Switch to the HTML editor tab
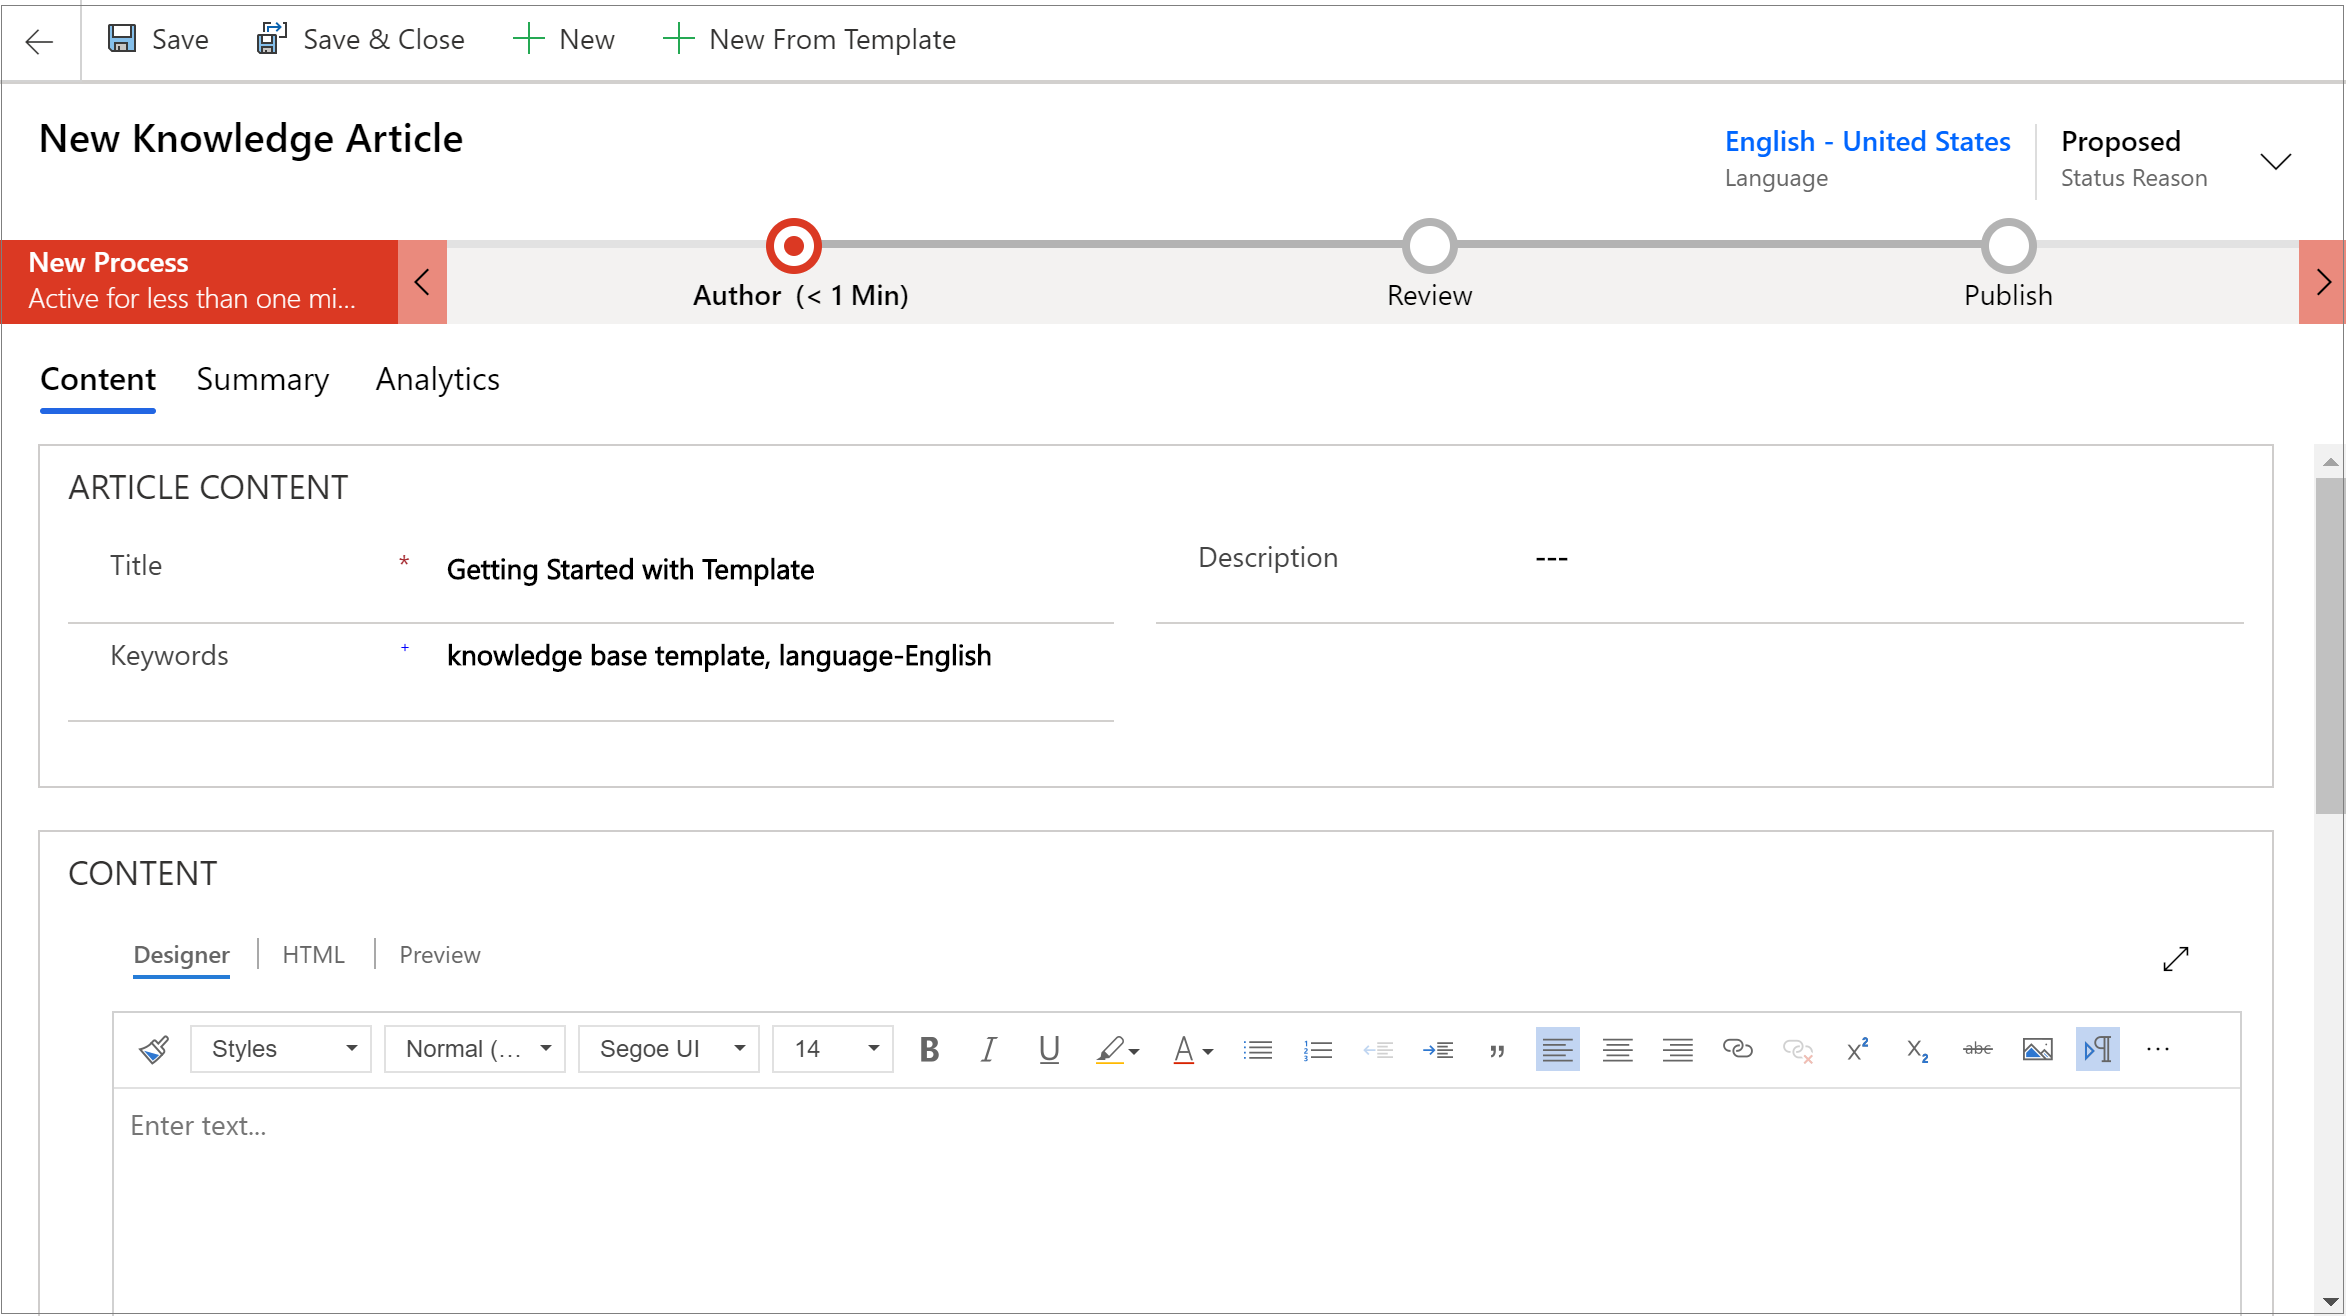Viewport: 2346px width, 1316px height. 313,954
